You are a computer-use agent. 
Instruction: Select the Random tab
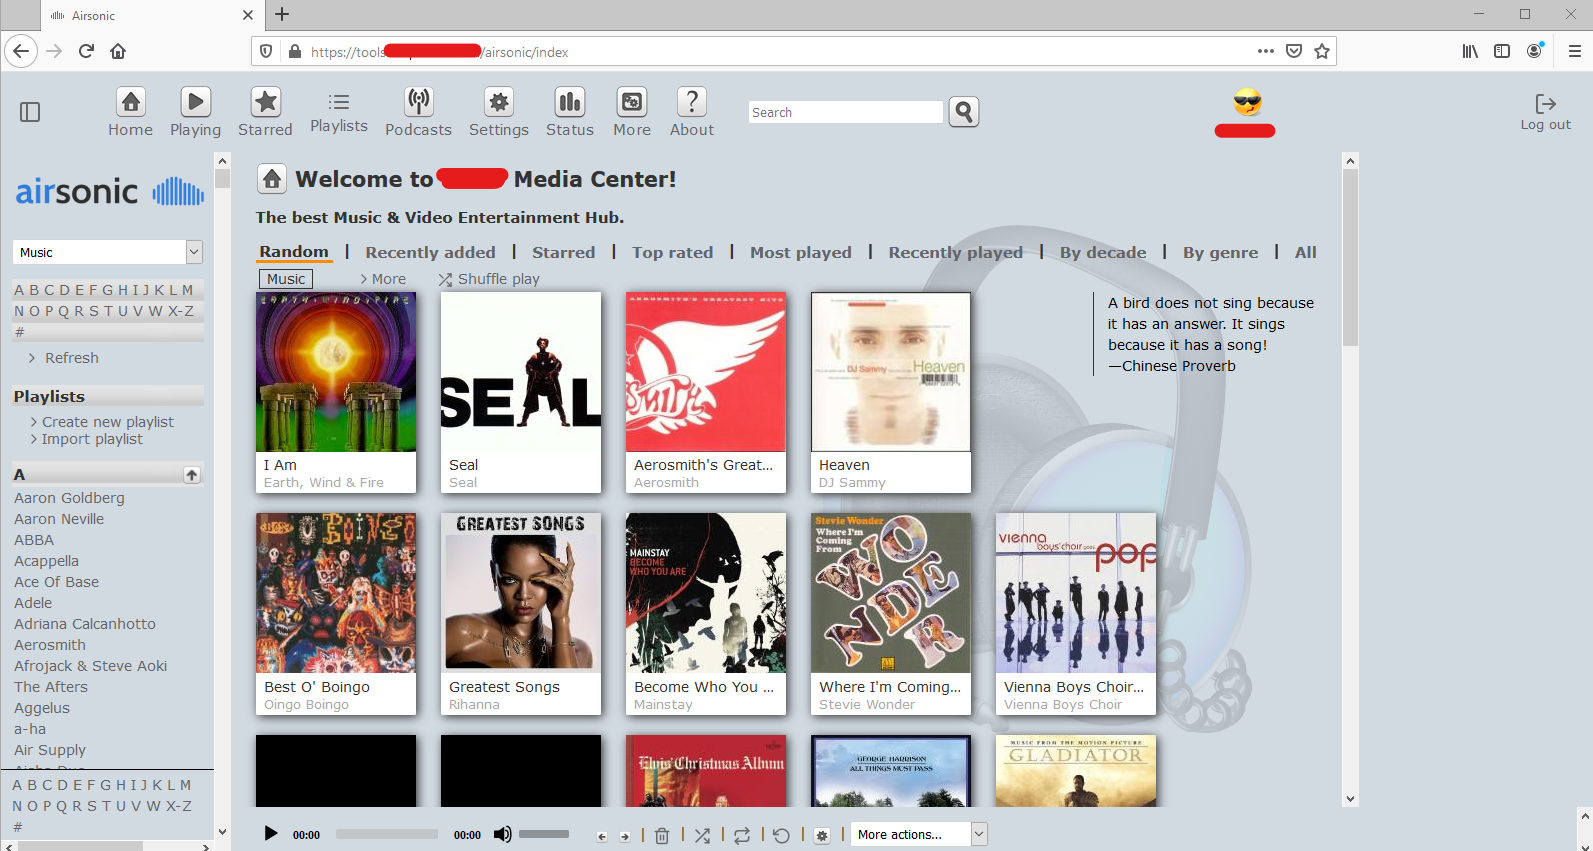coord(294,252)
